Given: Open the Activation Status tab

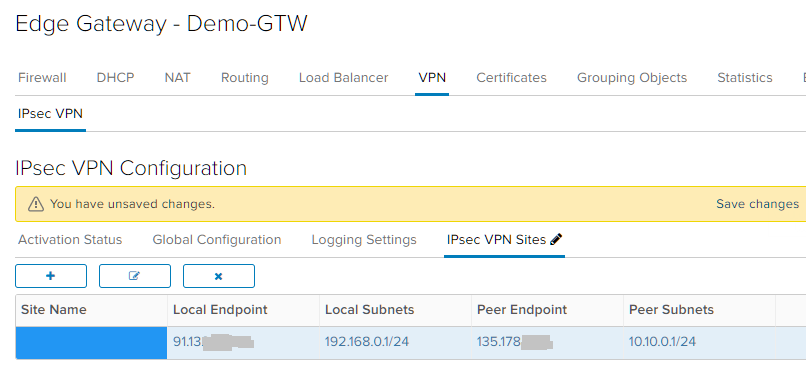Looking at the screenshot, I should (70, 240).
